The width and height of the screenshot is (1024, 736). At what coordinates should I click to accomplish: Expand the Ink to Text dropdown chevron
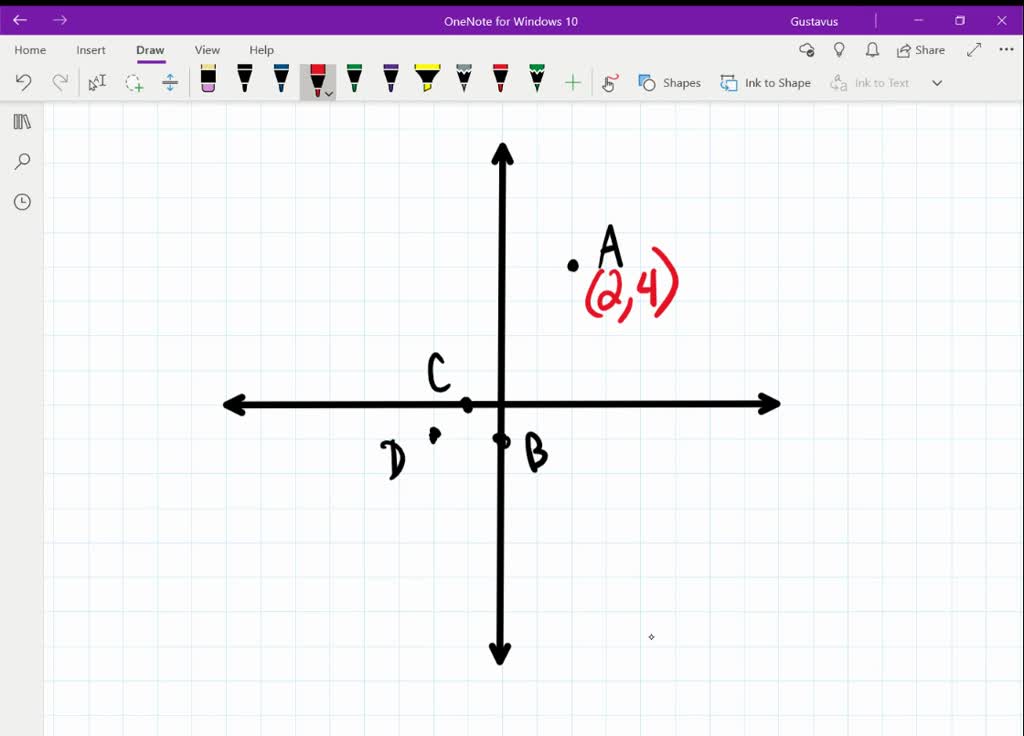pos(937,82)
